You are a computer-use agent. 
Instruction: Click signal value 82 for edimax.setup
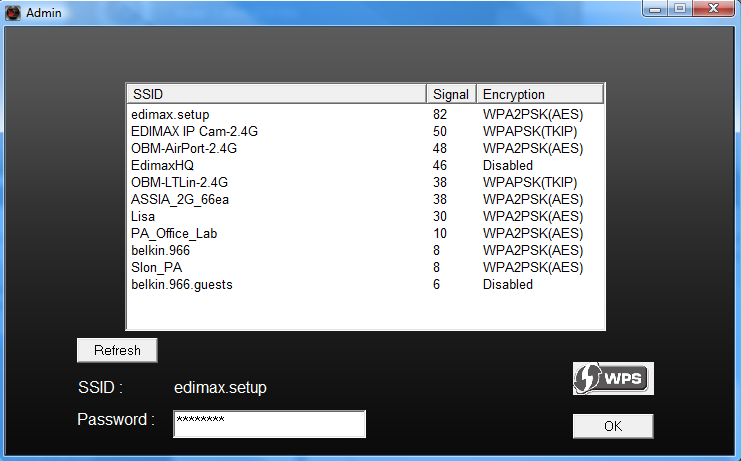pyautogui.click(x=439, y=114)
